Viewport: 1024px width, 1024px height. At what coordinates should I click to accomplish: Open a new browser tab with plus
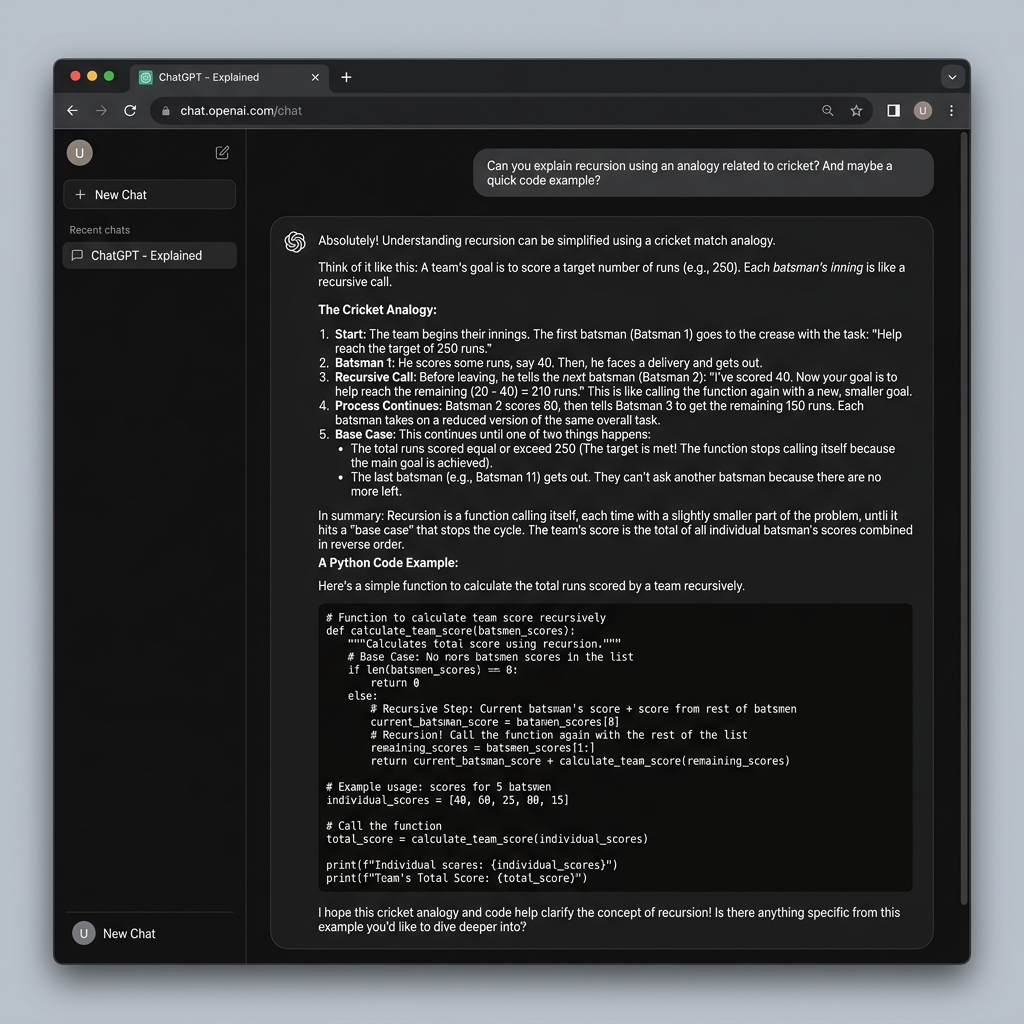[346, 77]
